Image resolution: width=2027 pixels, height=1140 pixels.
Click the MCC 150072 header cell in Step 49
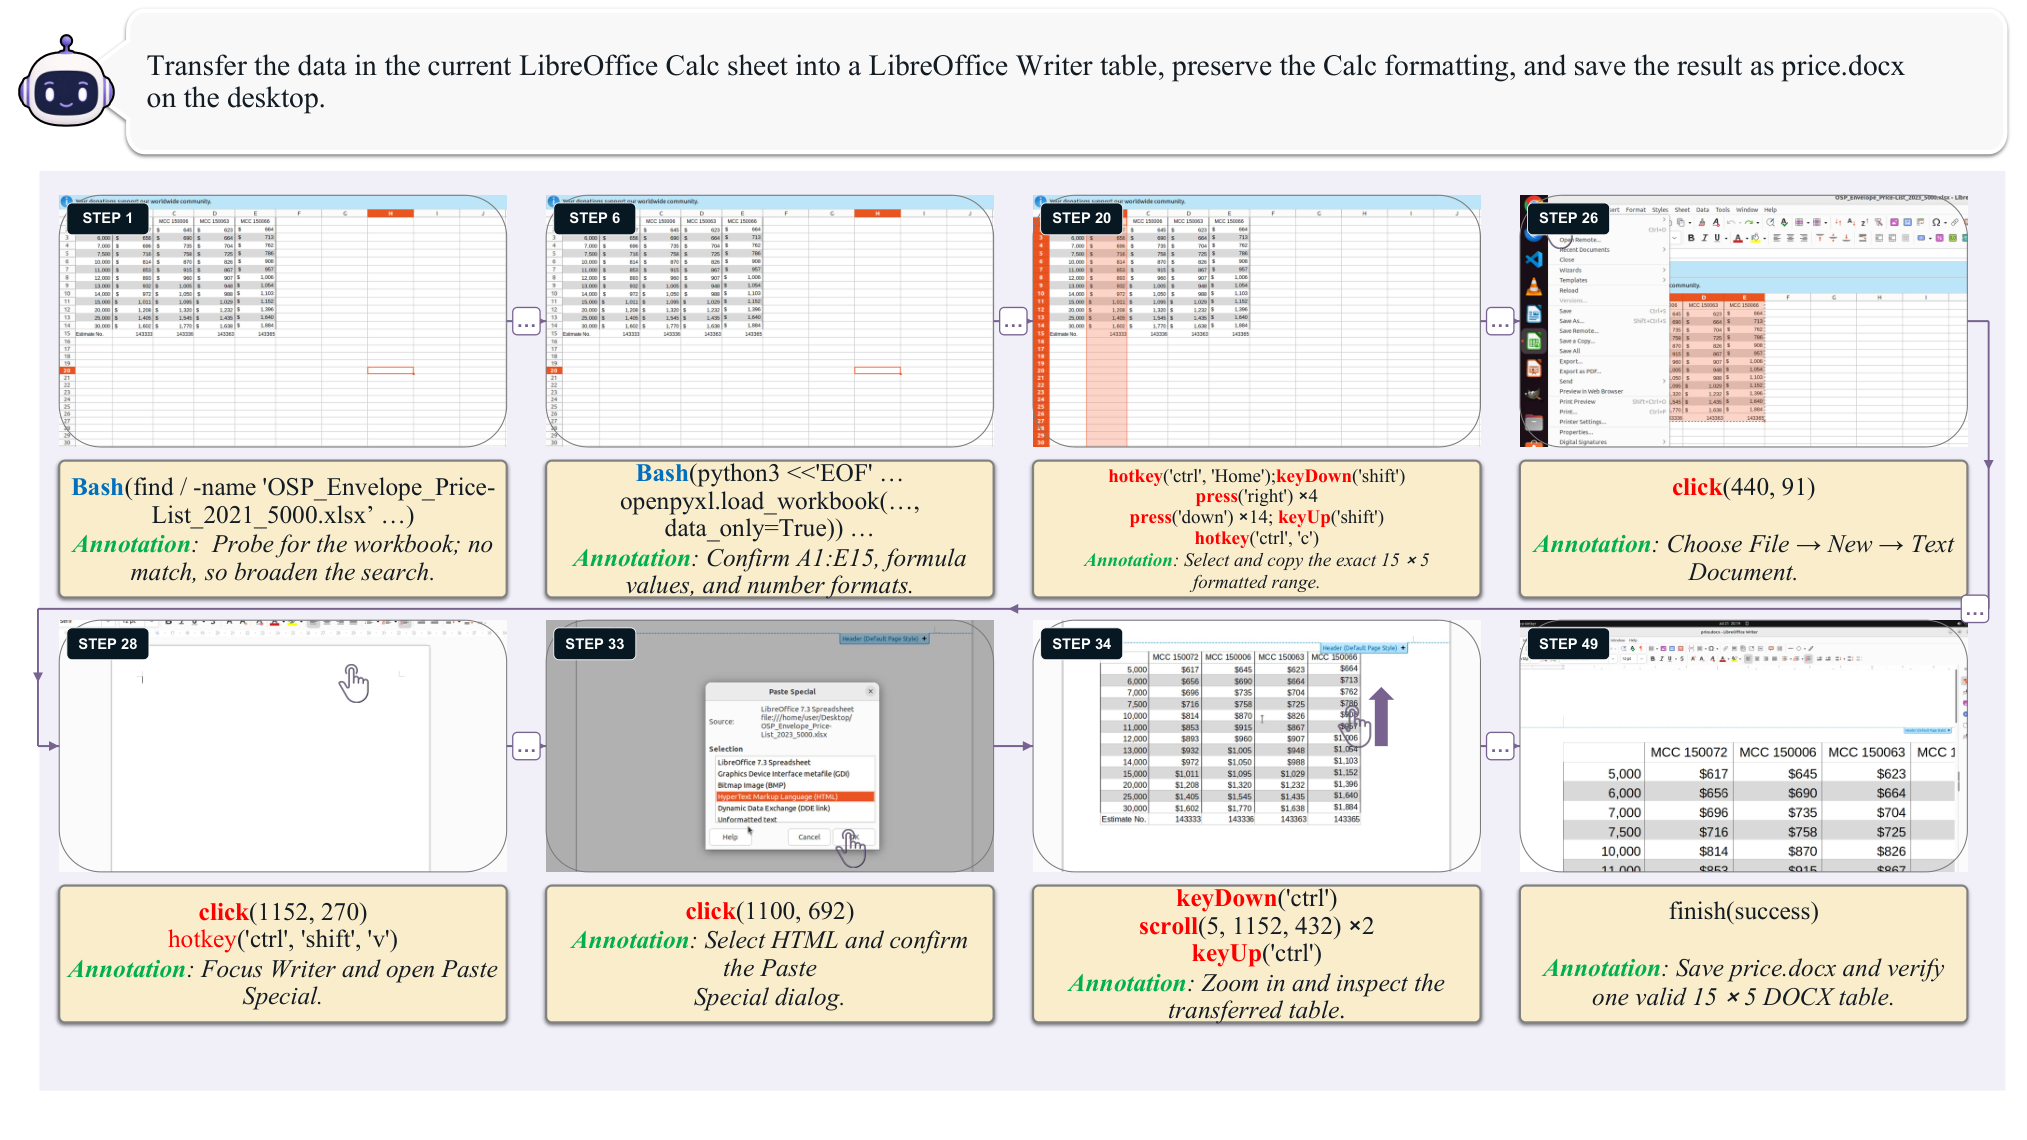pos(1688,752)
